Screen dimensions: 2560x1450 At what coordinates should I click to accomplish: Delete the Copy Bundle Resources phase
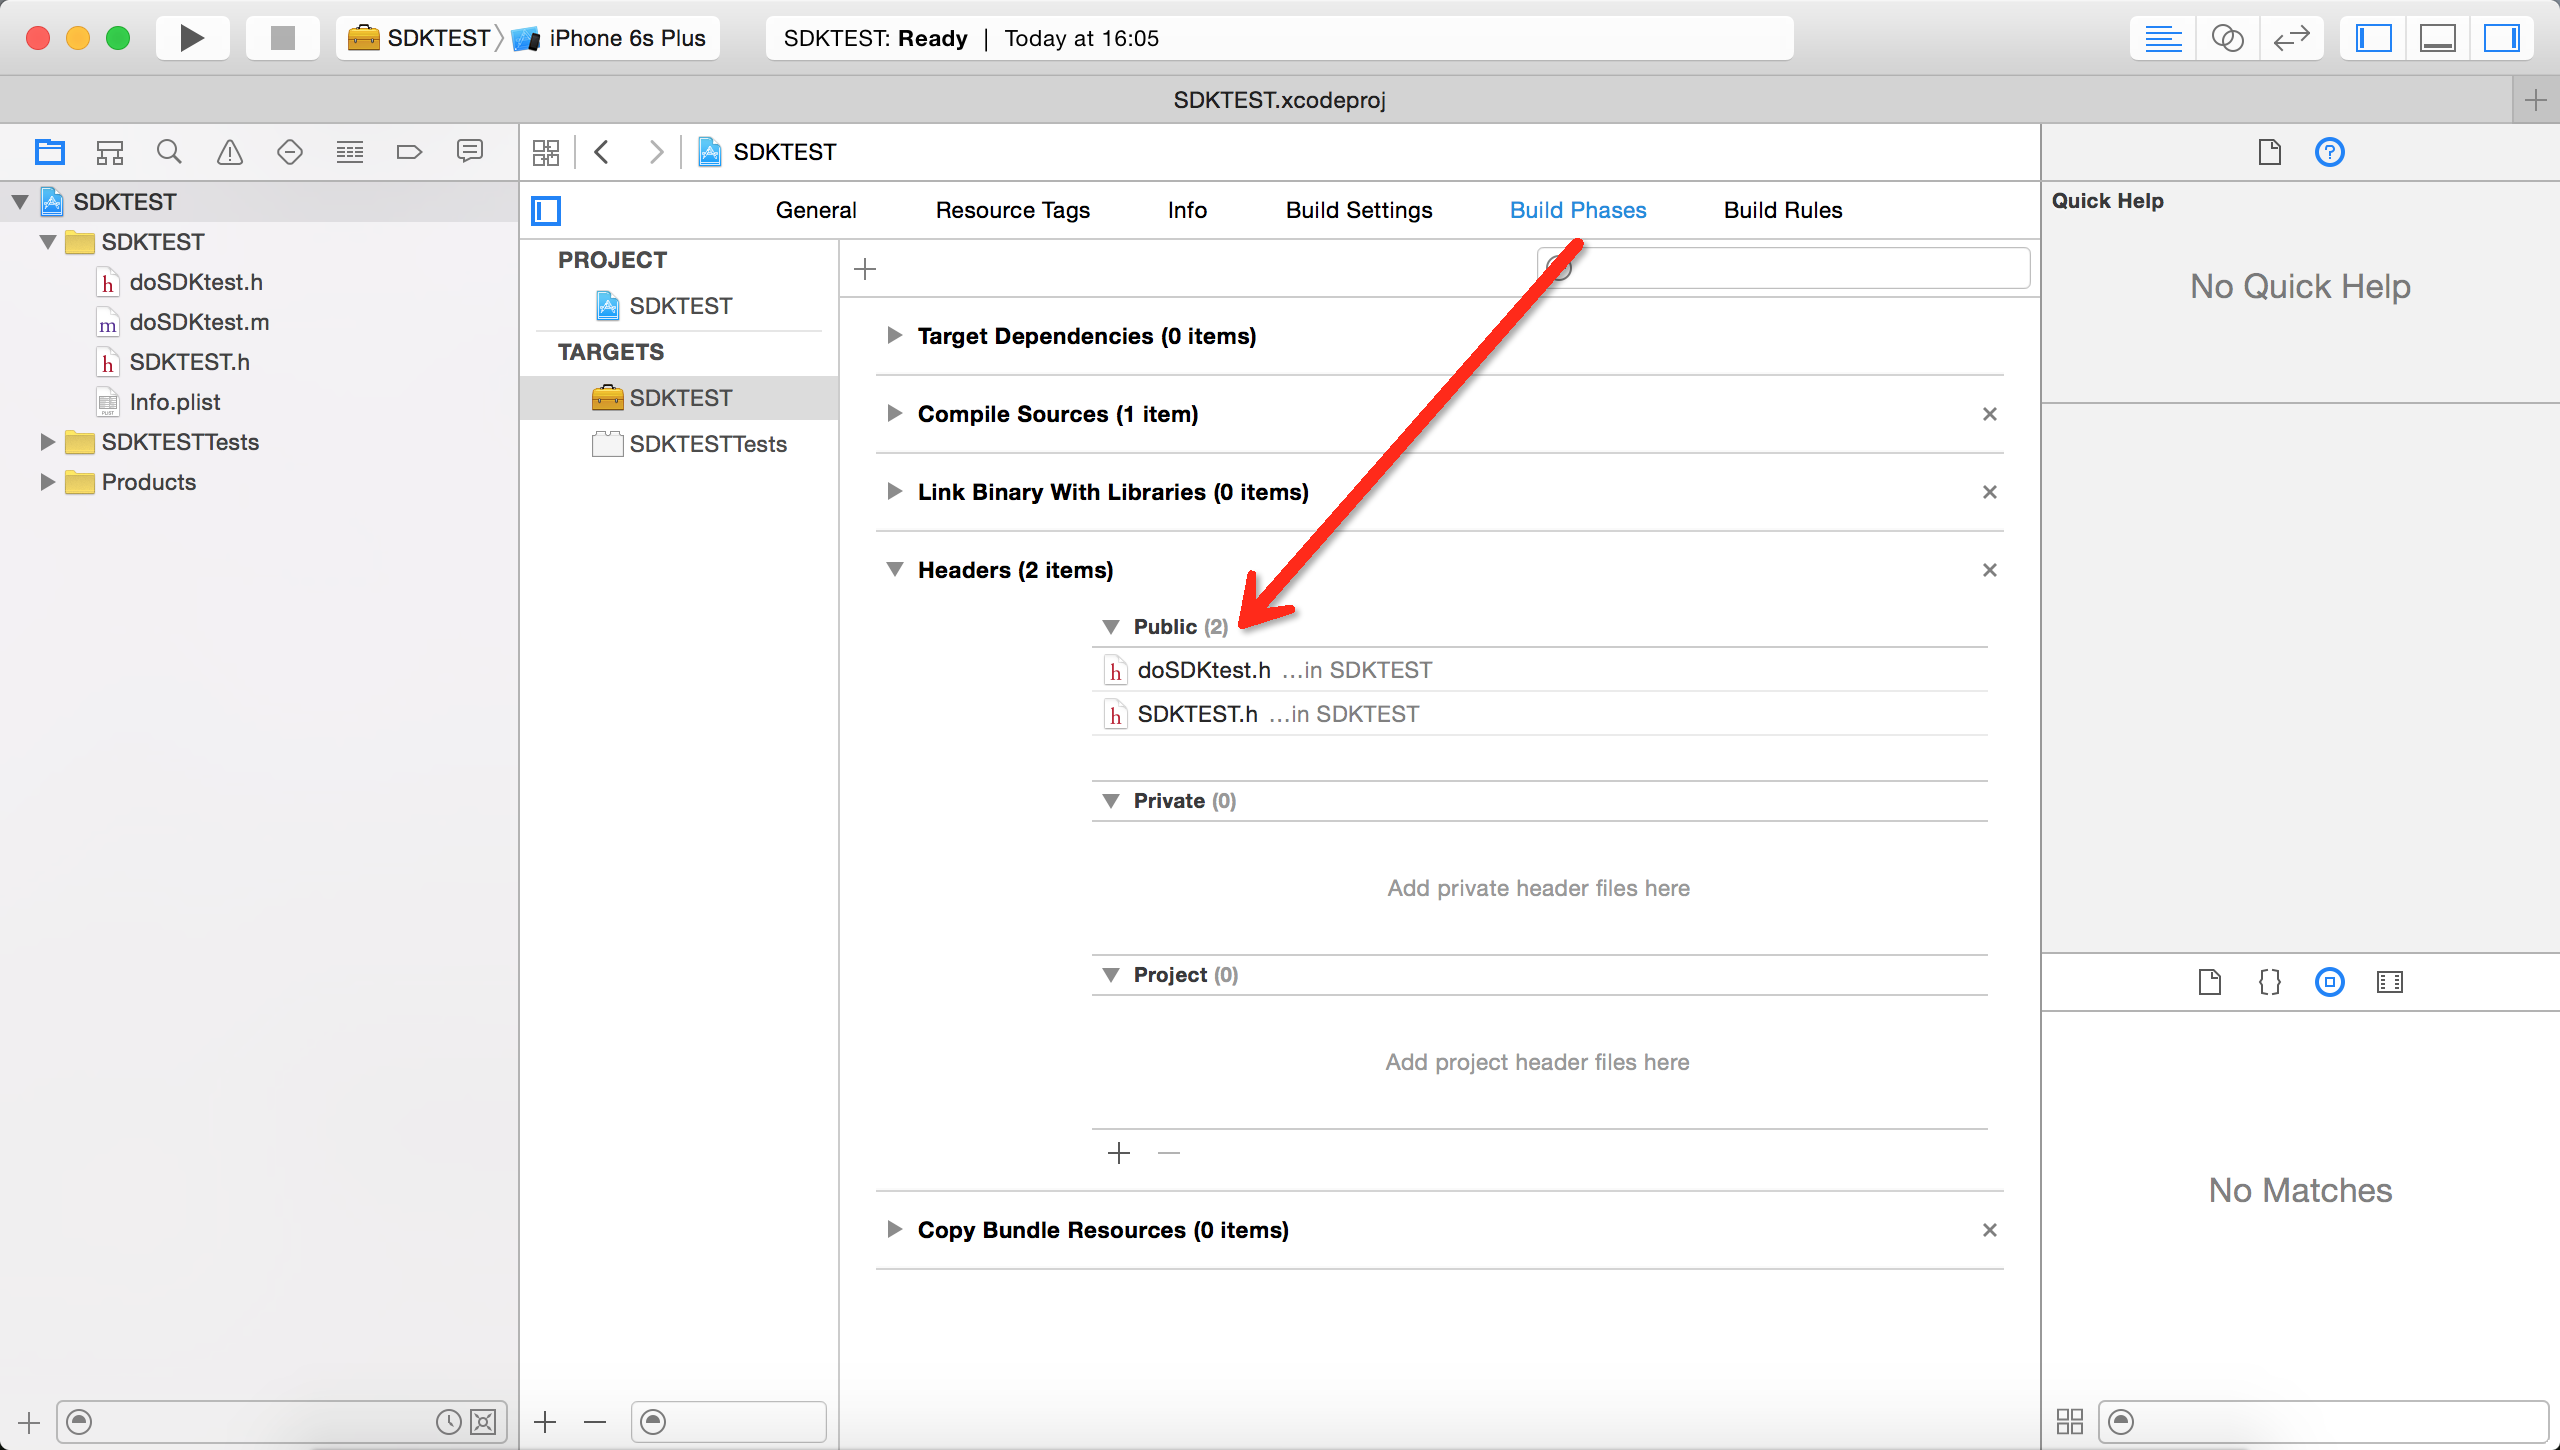click(x=1990, y=1230)
